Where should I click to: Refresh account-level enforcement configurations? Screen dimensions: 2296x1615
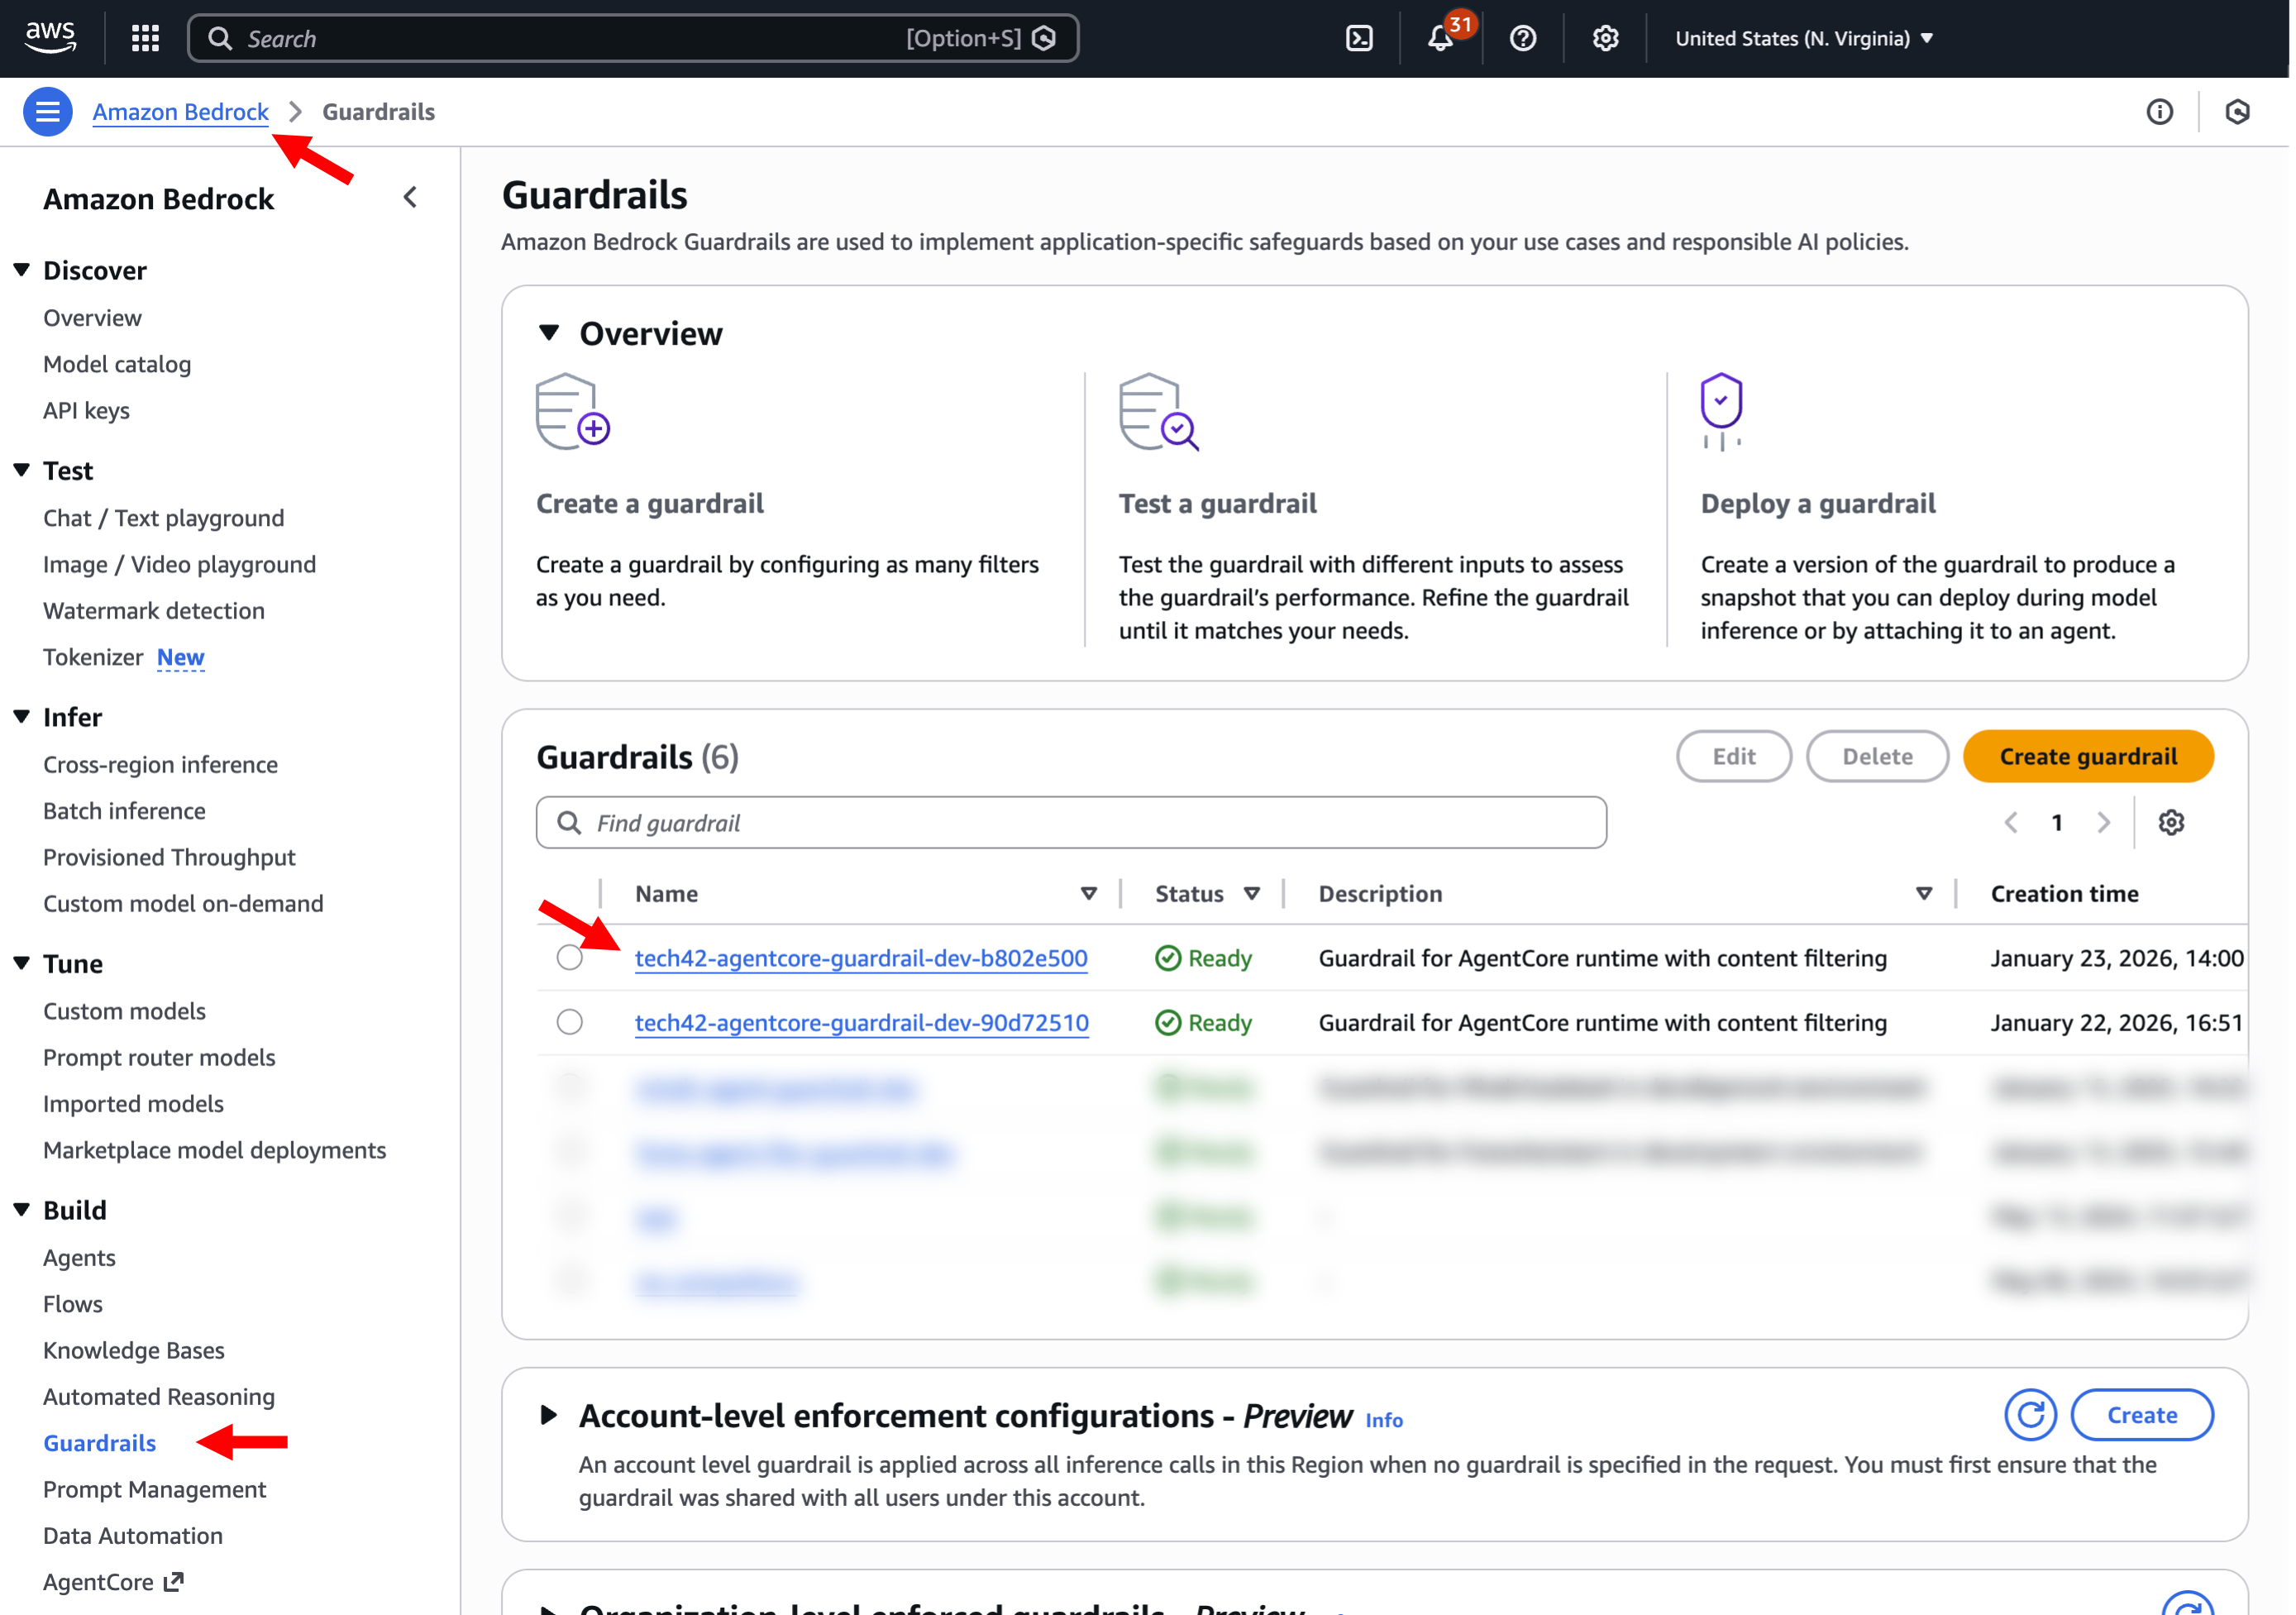click(2030, 1415)
